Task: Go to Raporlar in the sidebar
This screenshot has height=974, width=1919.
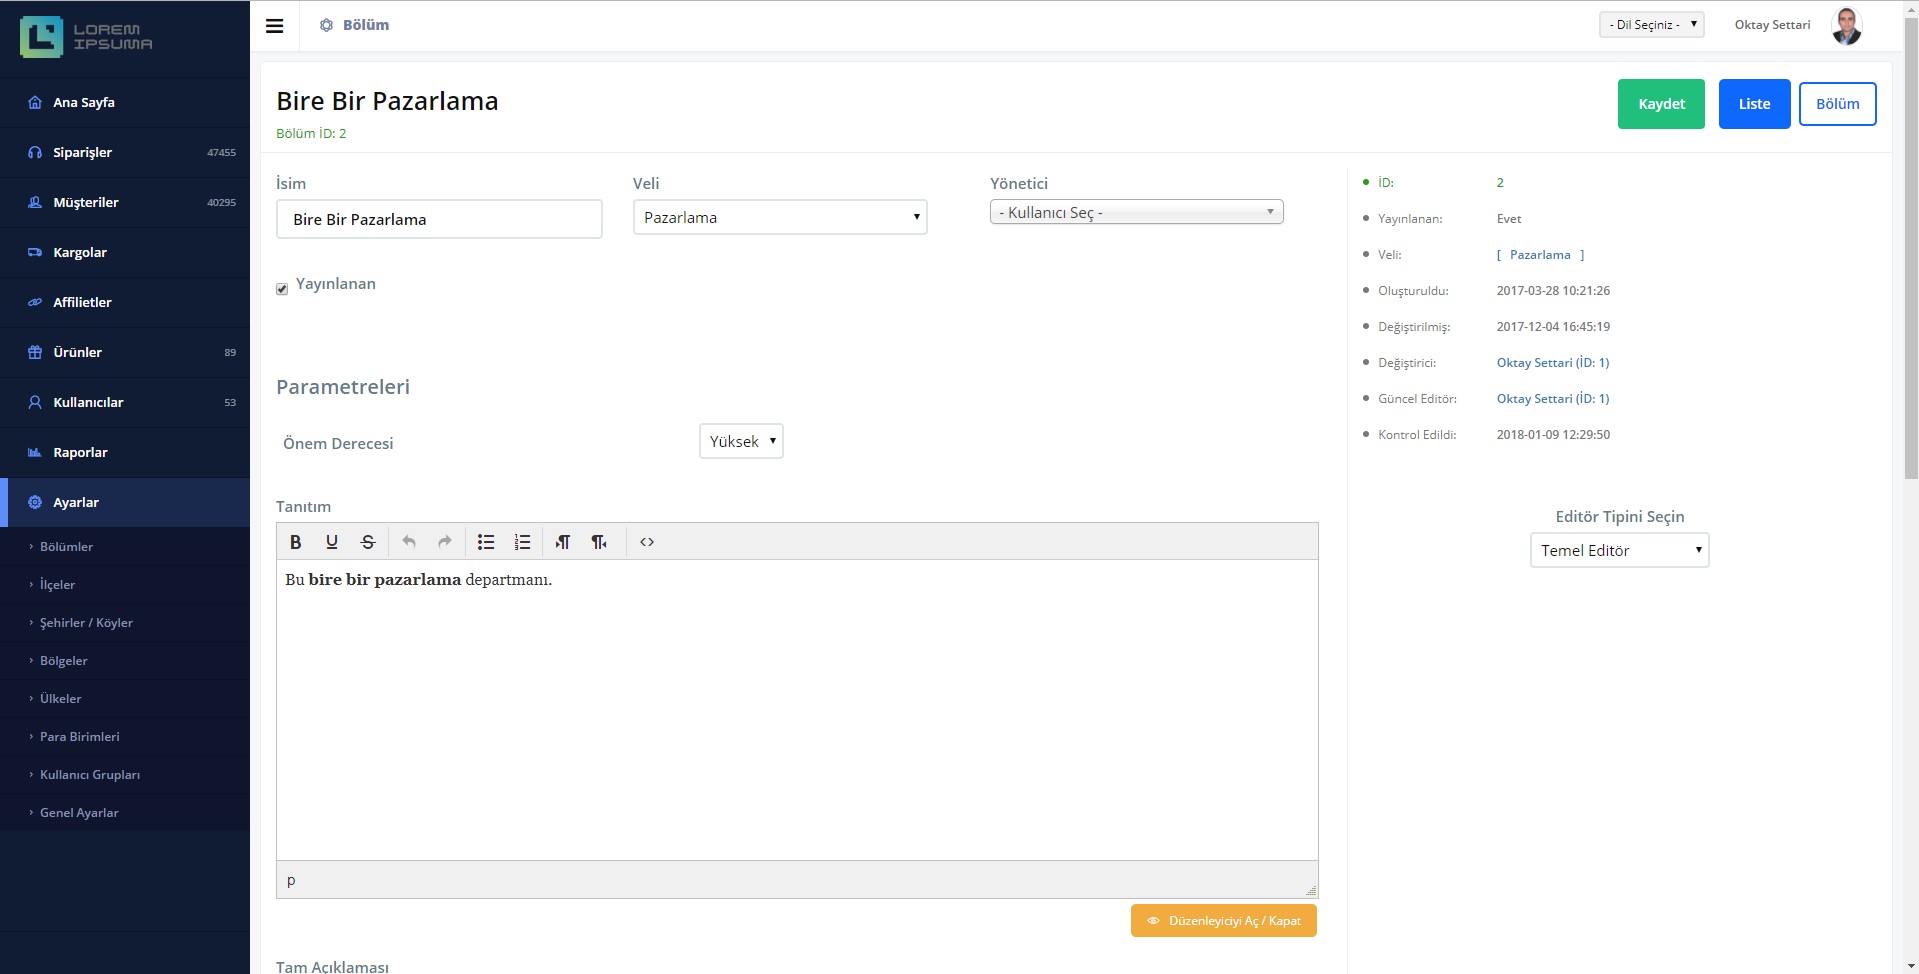Action: tap(80, 453)
